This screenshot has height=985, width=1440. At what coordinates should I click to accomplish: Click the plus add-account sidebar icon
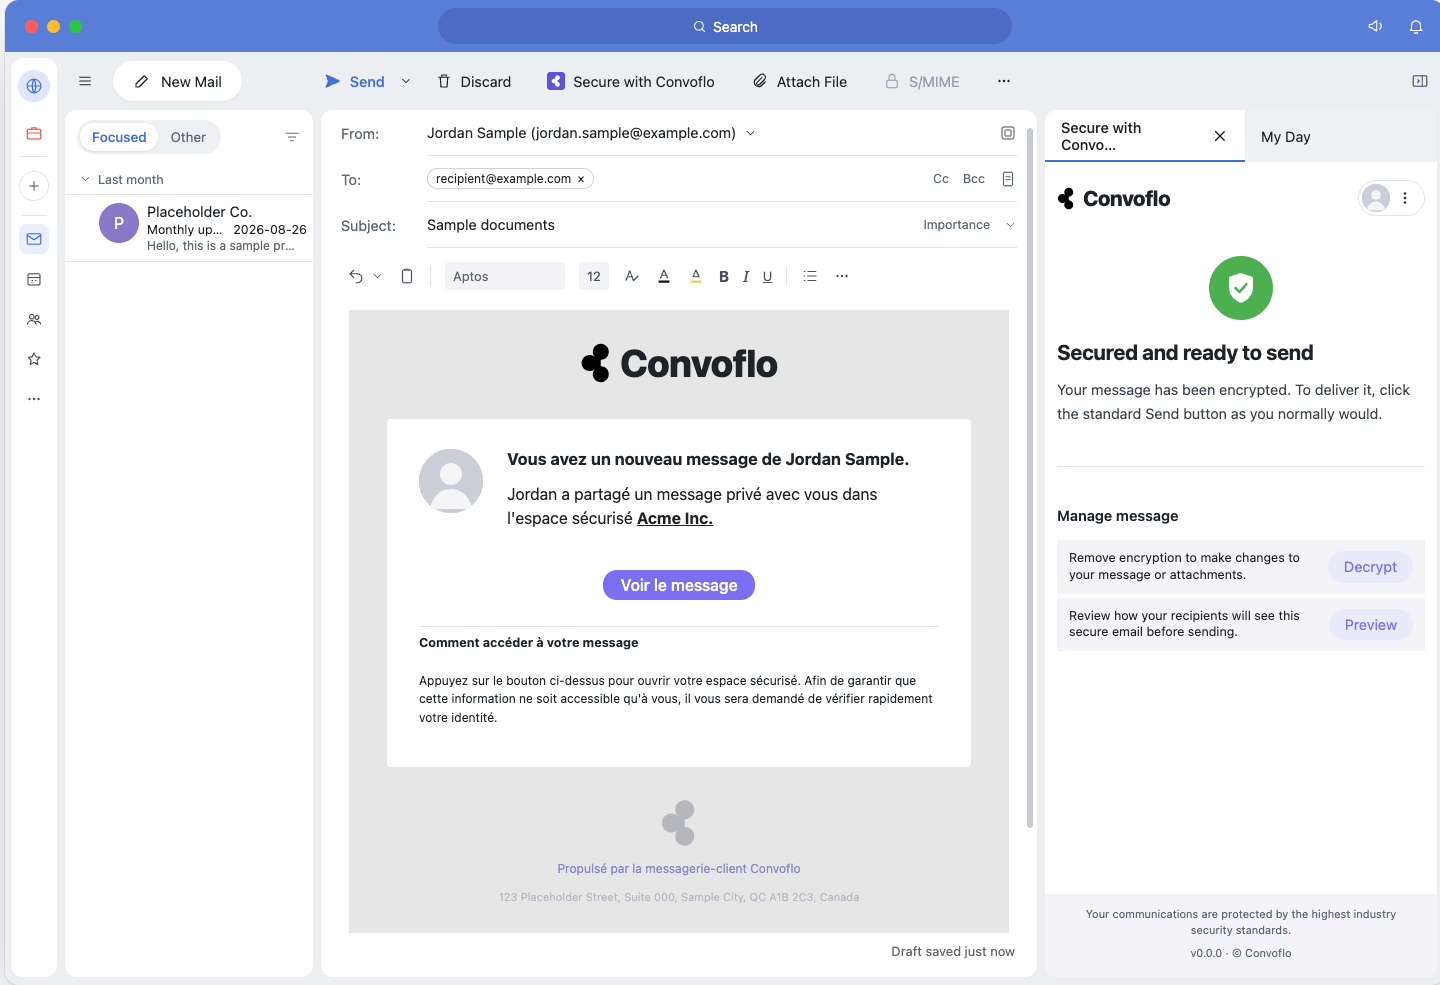tap(34, 186)
